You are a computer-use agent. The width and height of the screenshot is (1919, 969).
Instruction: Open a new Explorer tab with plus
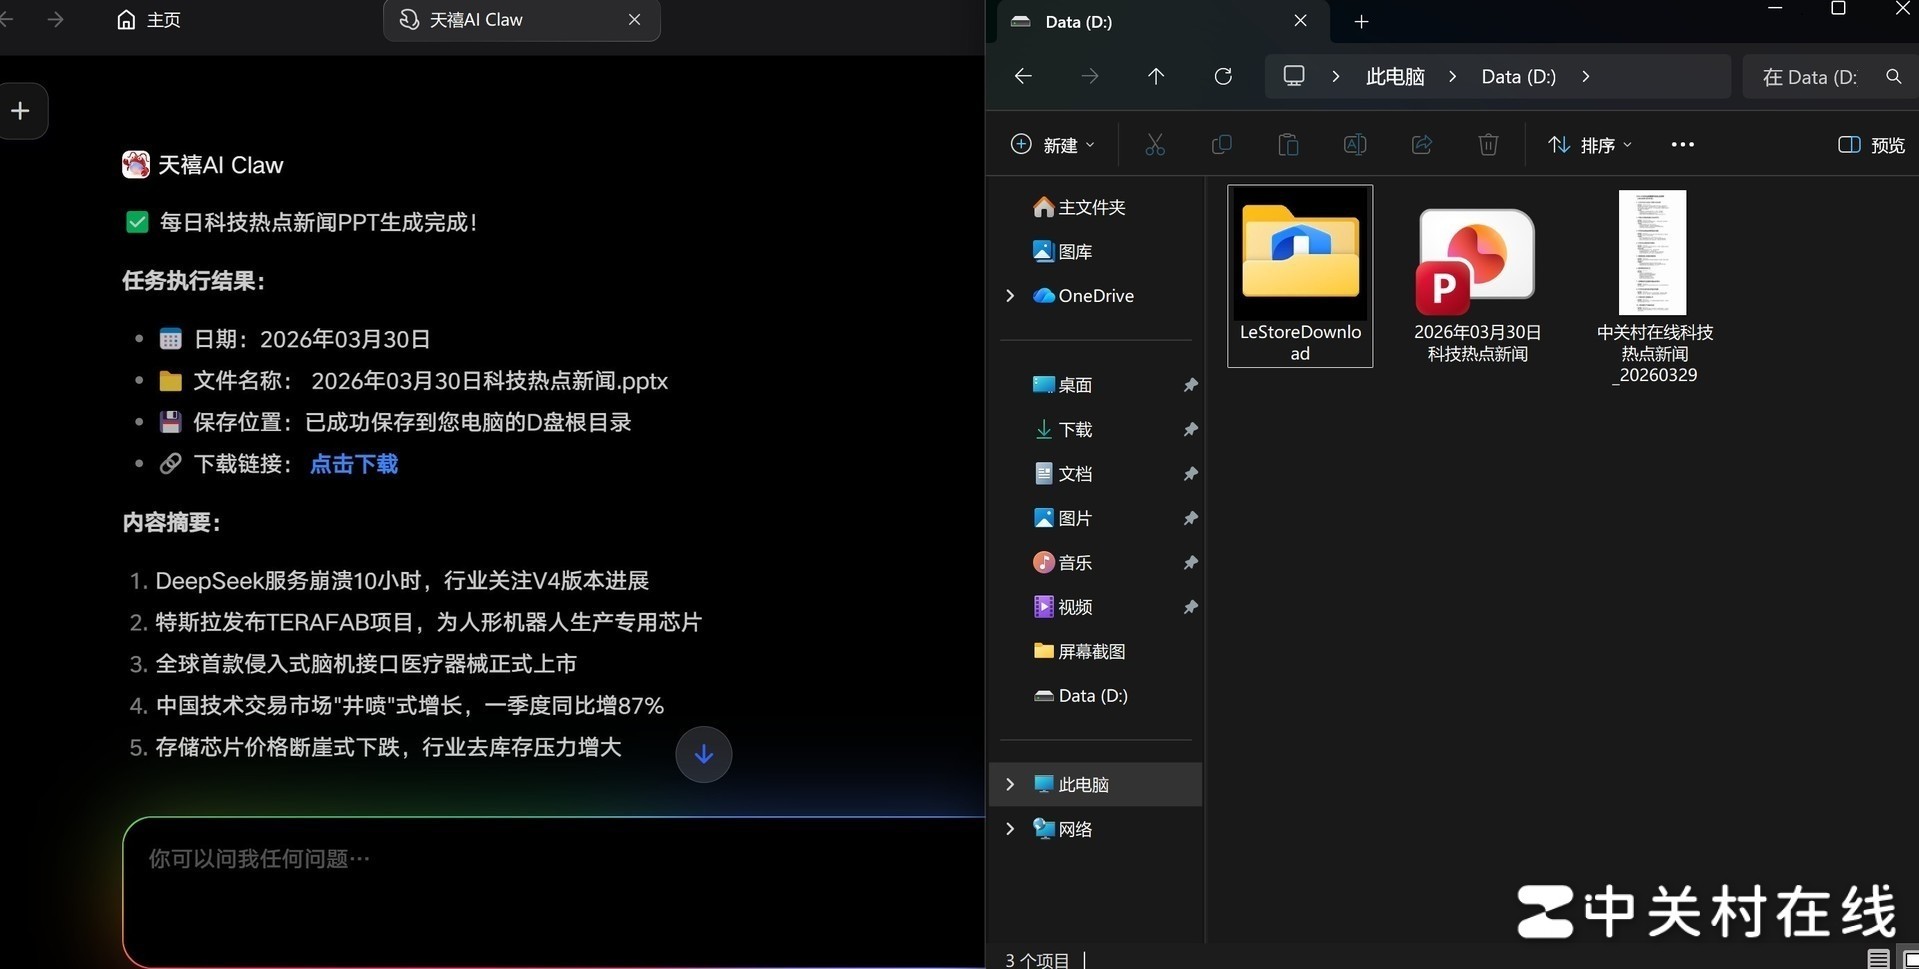click(x=1361, y=21)
